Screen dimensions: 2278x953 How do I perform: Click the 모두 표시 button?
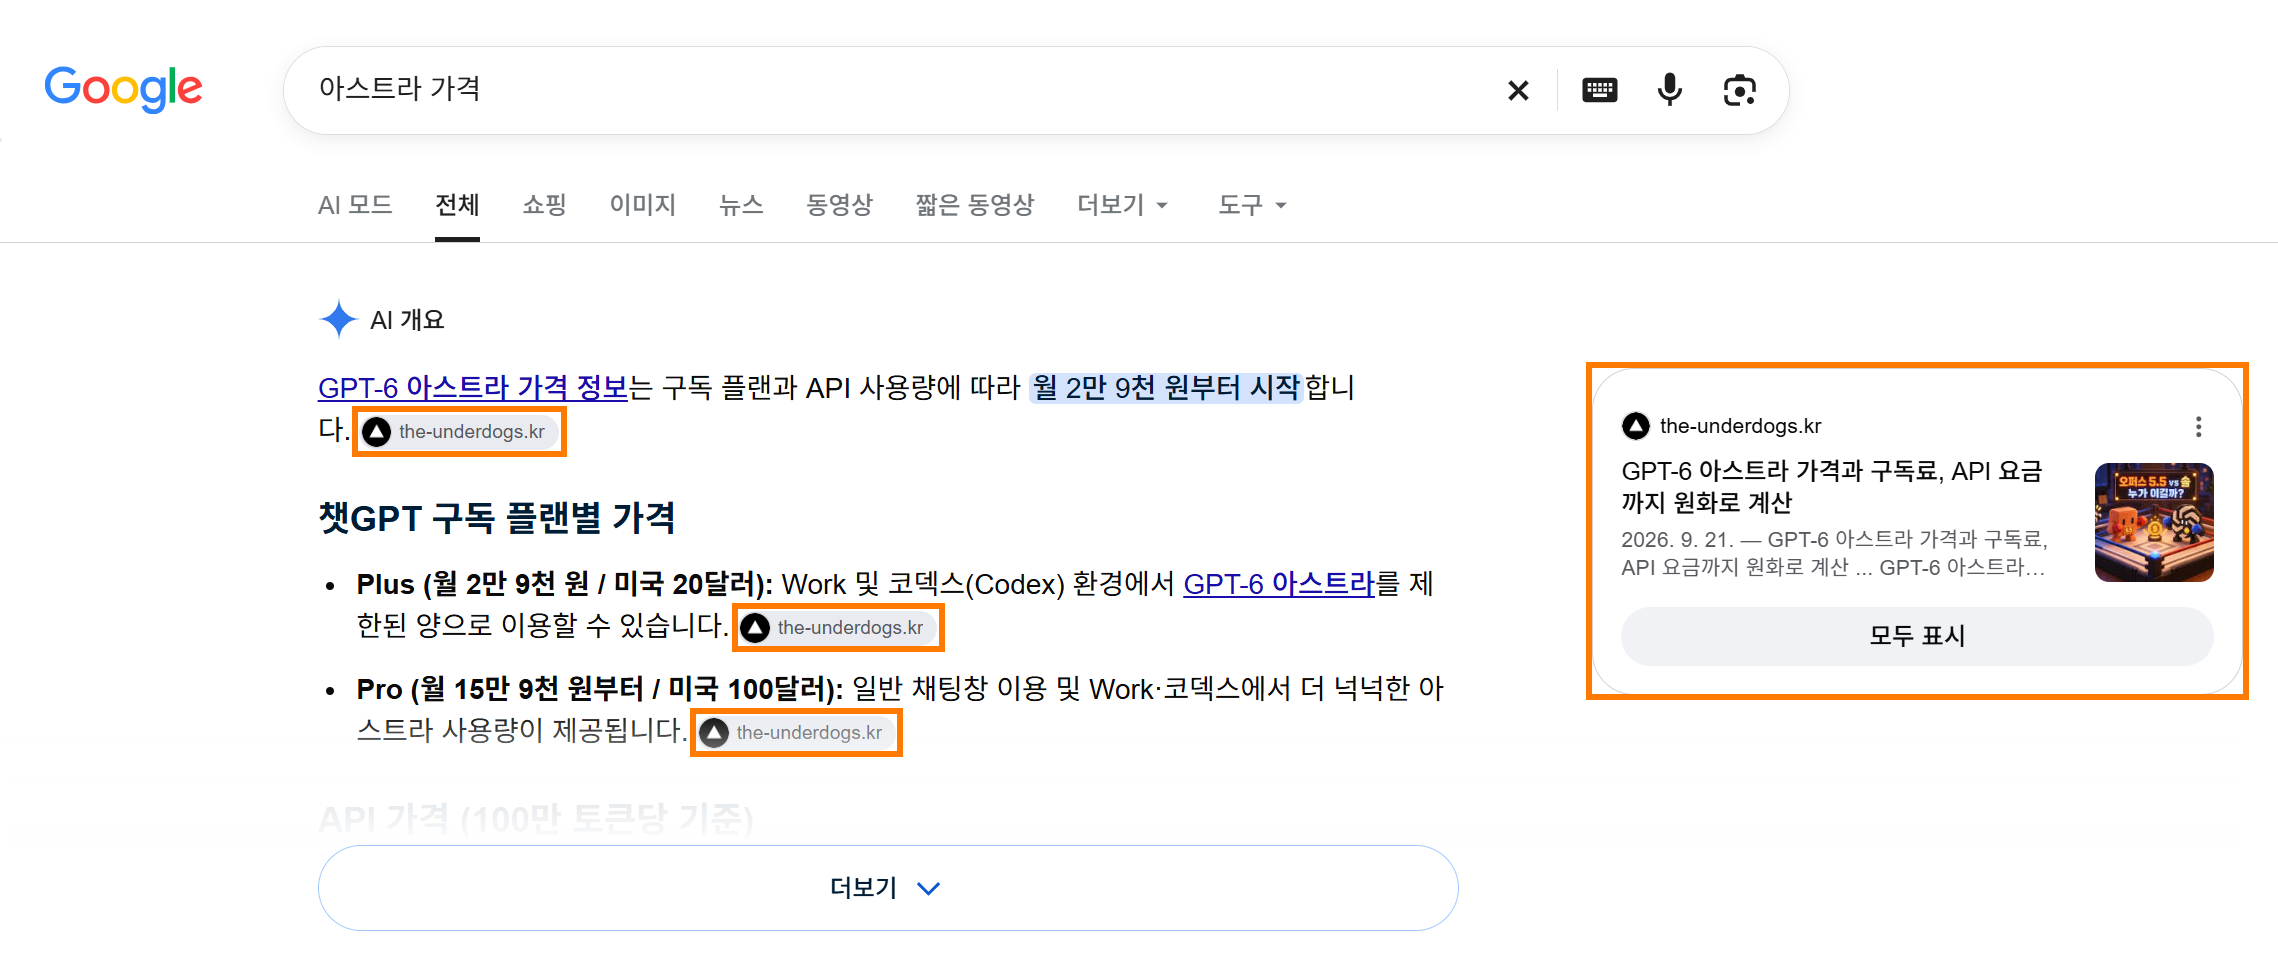point(1917,636)
